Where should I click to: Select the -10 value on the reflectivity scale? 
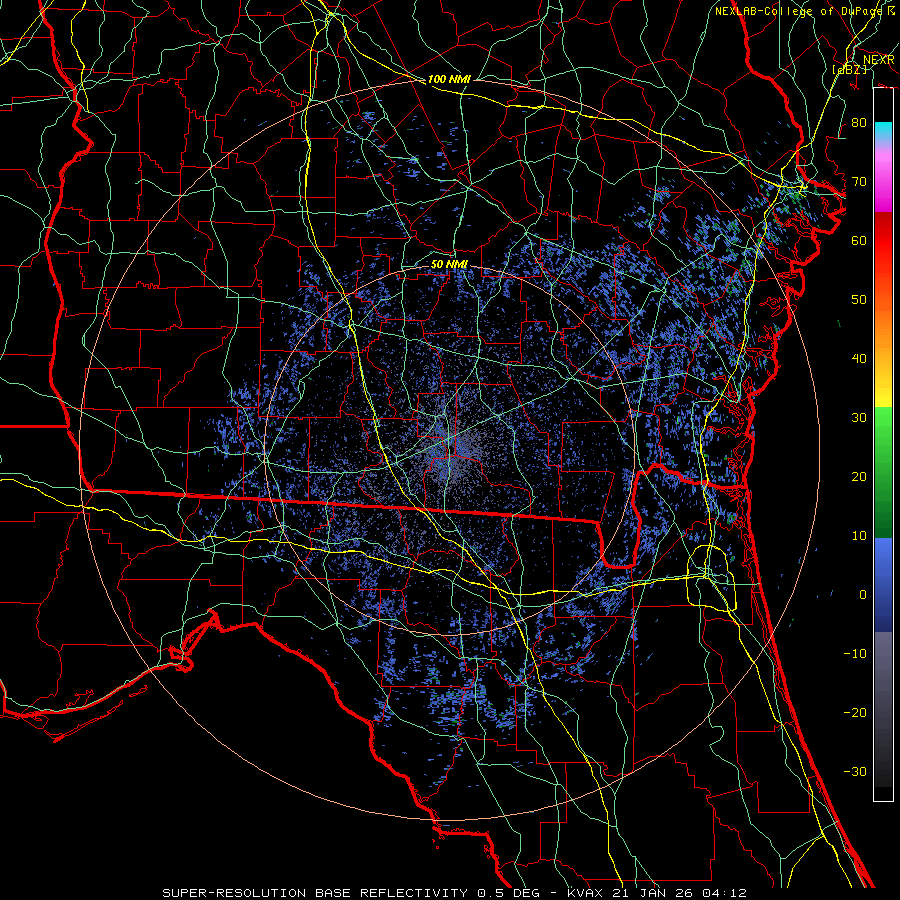pos(855,654)
